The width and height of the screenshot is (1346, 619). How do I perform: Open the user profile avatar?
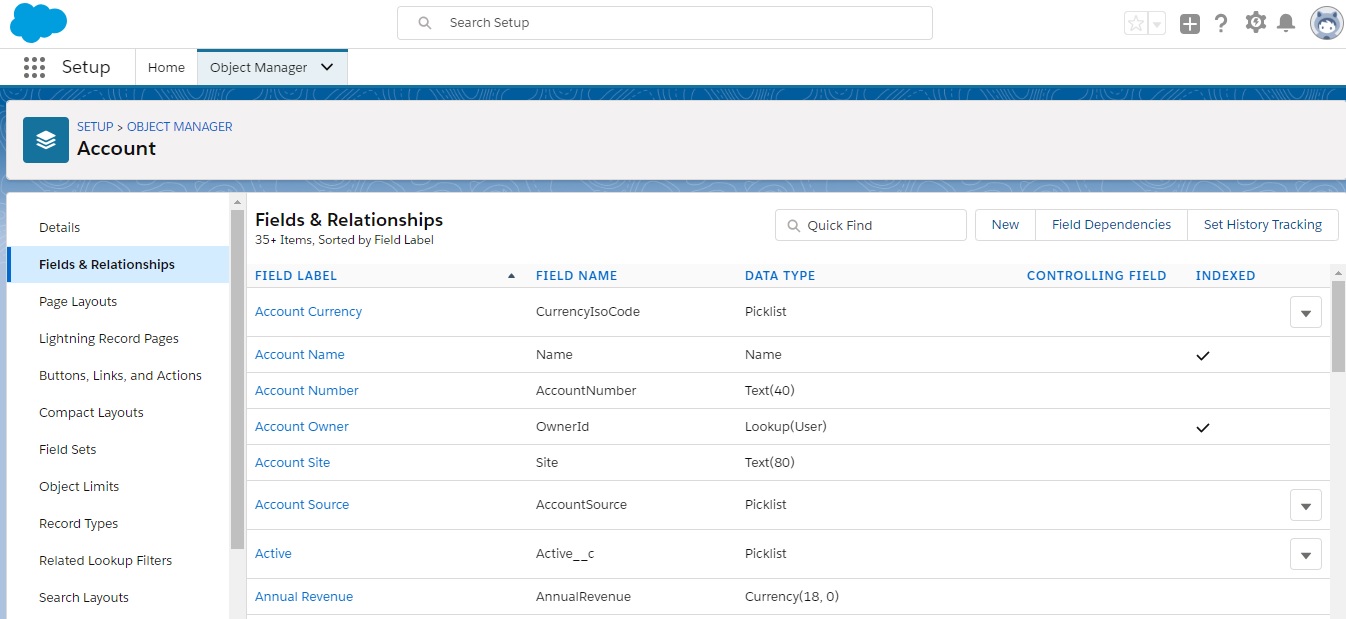[1326, 23]
